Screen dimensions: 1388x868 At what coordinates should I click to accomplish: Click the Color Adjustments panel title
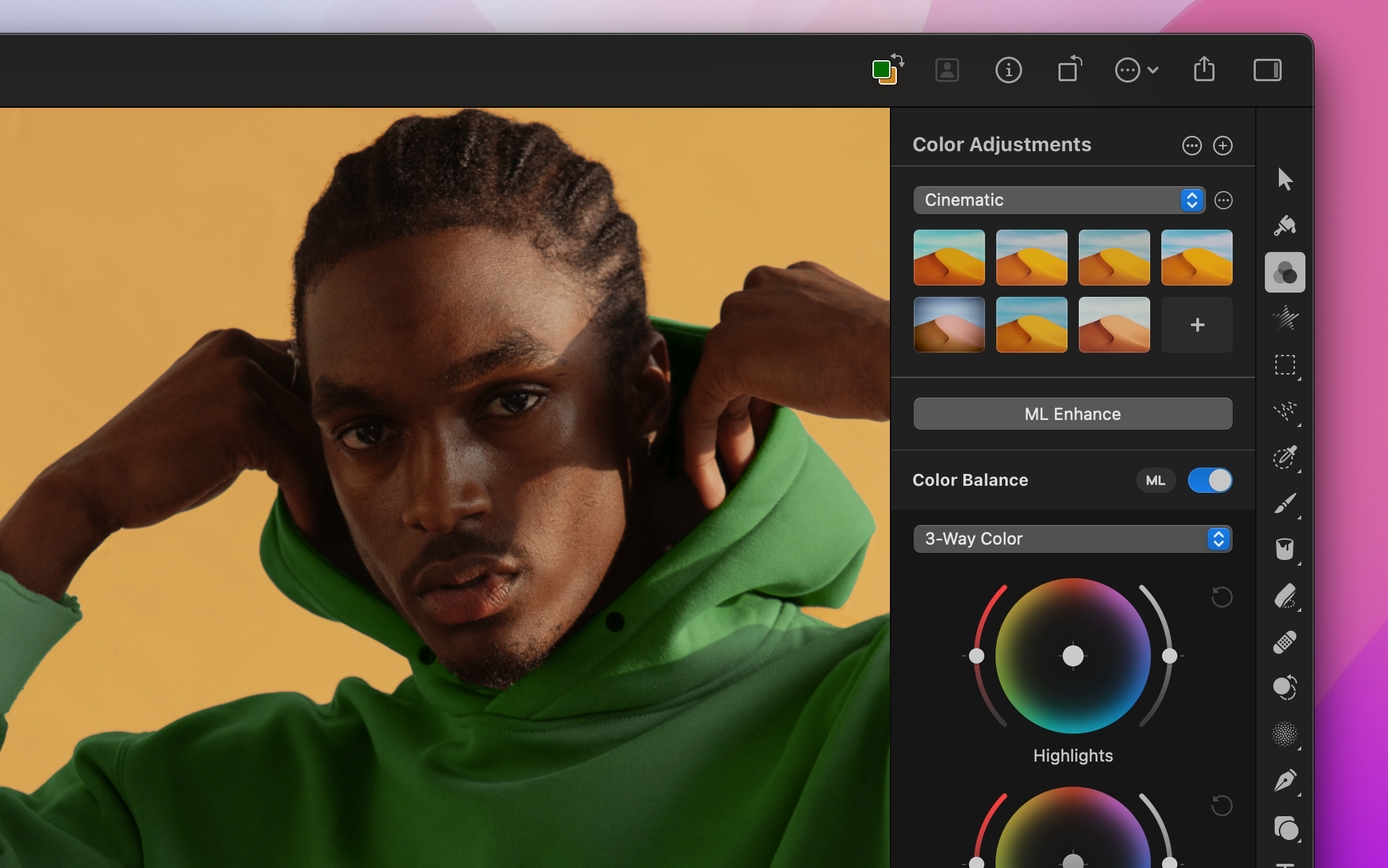click(x=1002, y=145)
